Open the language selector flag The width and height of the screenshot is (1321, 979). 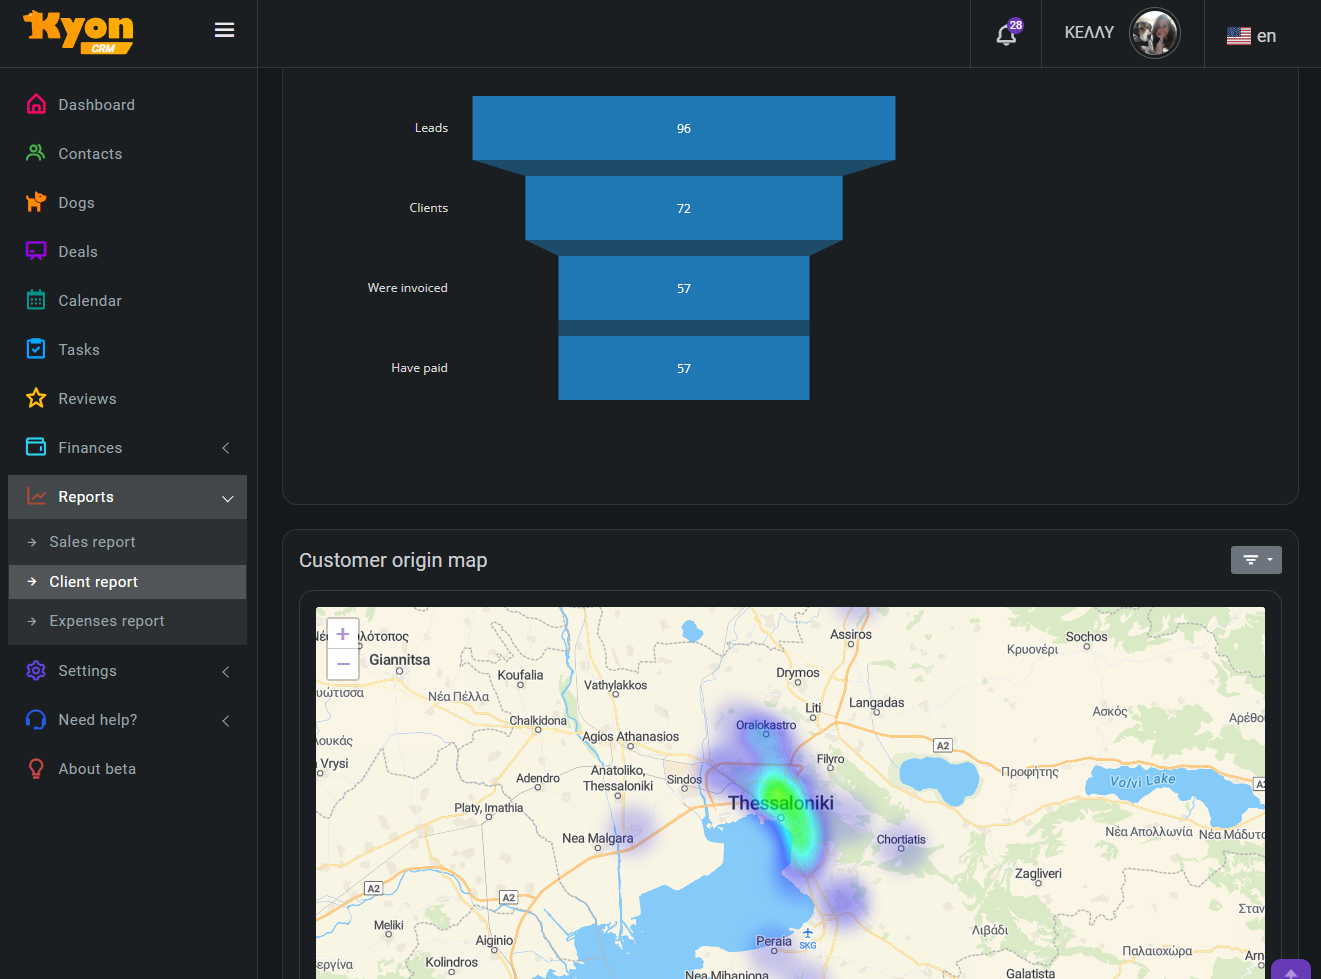pyautogui.click(x=1239, y=36)
